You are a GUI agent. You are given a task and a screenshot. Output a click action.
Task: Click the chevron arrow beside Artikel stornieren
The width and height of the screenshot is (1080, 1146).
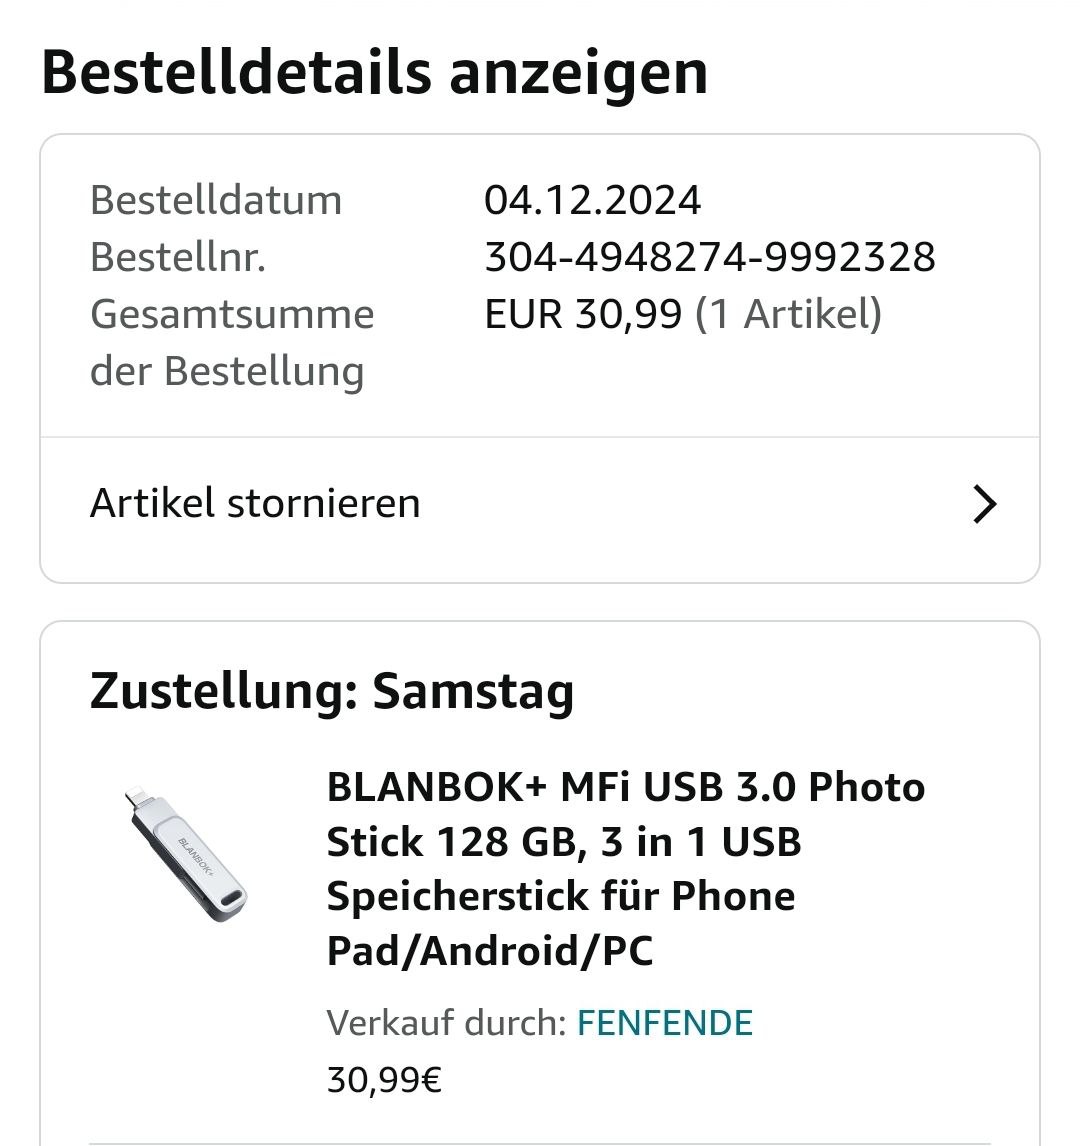pyautogui.click(x=984, y=505)
